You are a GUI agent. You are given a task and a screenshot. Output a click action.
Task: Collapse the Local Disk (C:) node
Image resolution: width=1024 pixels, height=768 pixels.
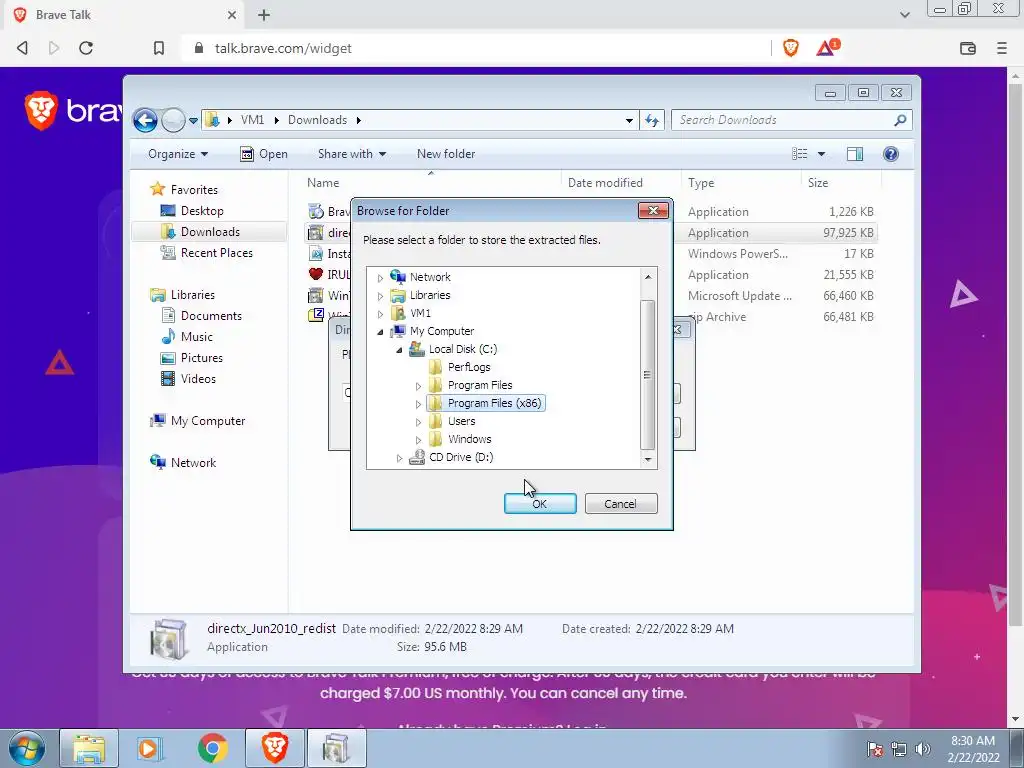[x=399, y=350]
